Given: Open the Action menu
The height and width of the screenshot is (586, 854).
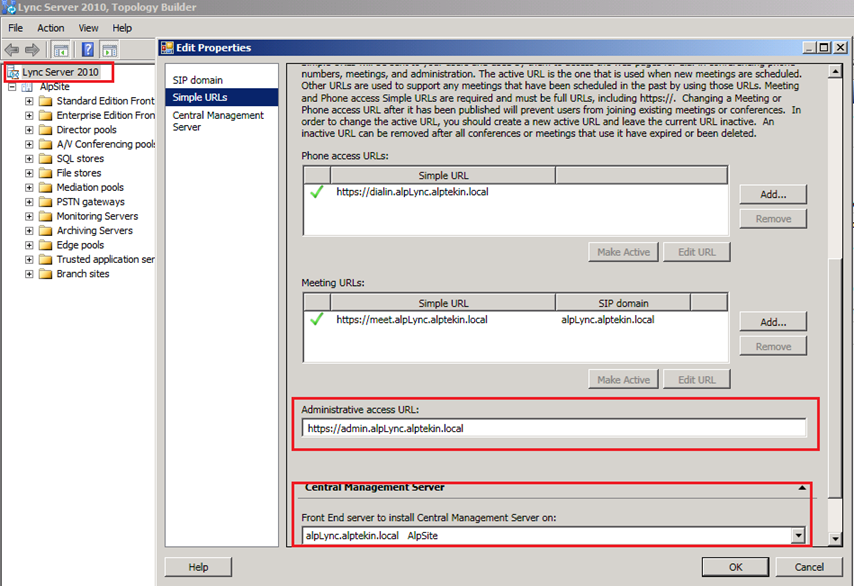Looking at the screenshot, I should pos(51,28).
